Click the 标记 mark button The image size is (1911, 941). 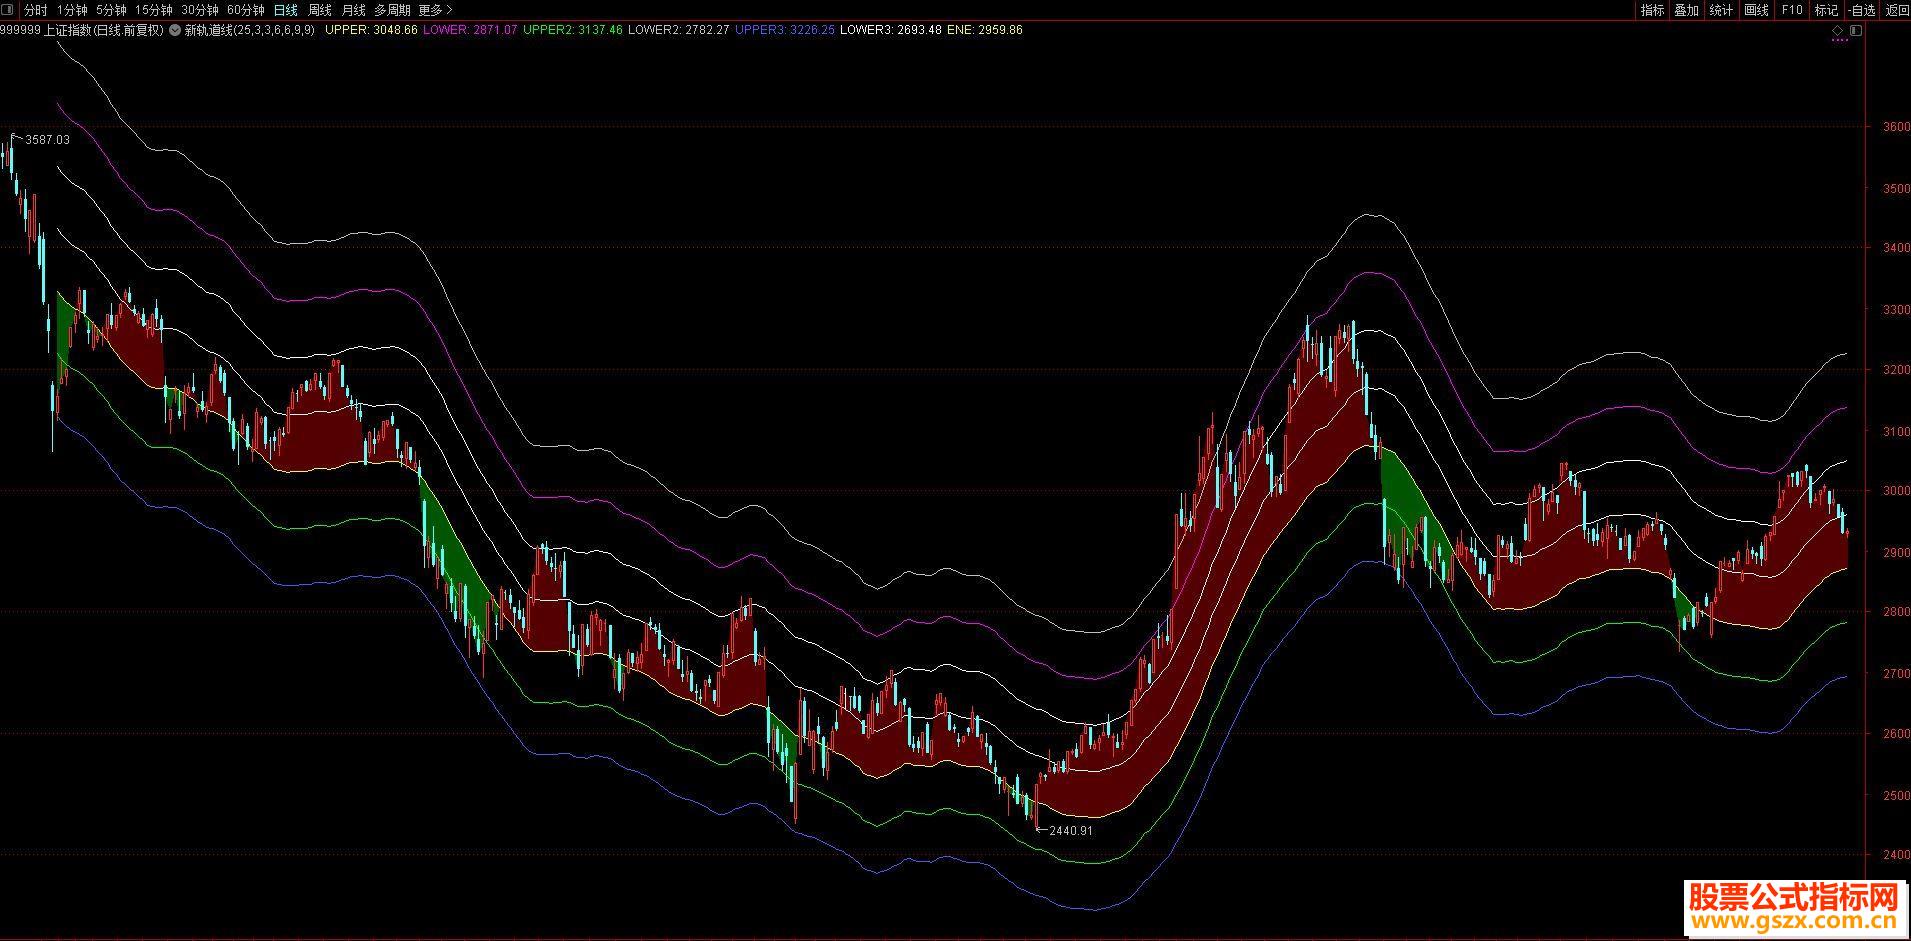pyautogui.click(x=1826, y=10)
